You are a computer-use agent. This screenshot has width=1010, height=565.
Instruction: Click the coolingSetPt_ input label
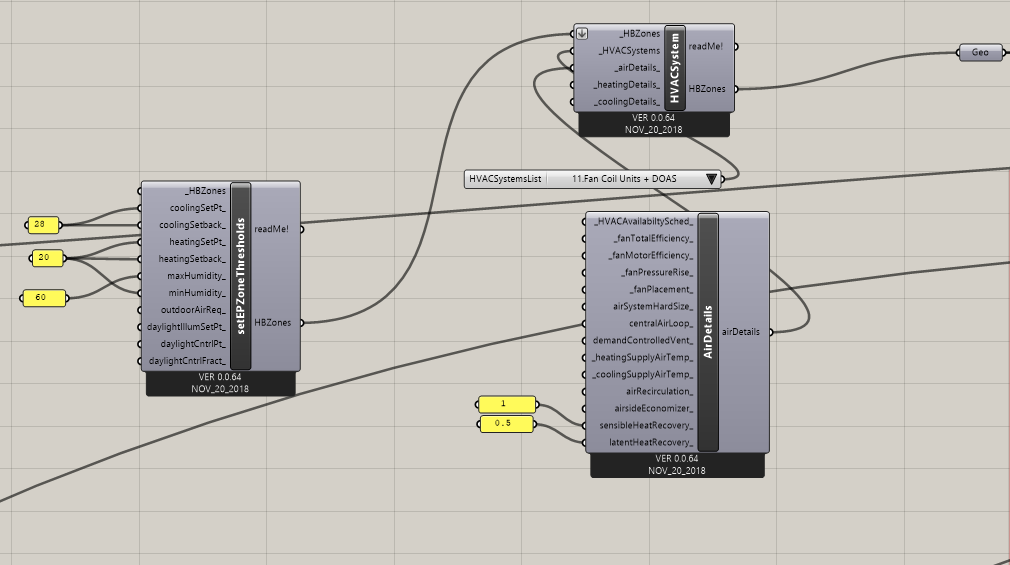pyautogui.click(x=198, y=208)
